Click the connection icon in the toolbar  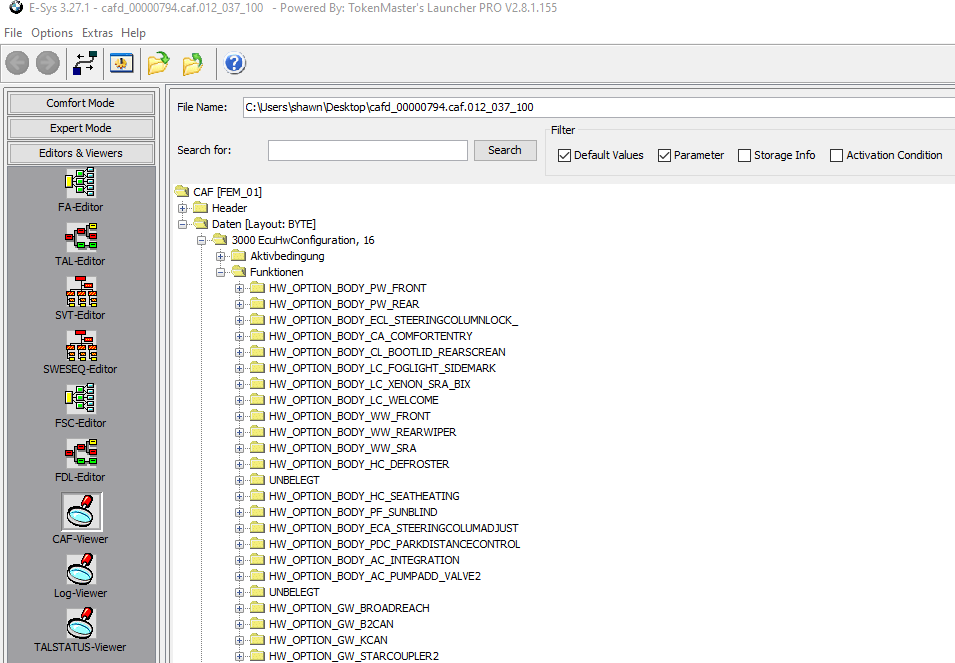tap(85, 63)
